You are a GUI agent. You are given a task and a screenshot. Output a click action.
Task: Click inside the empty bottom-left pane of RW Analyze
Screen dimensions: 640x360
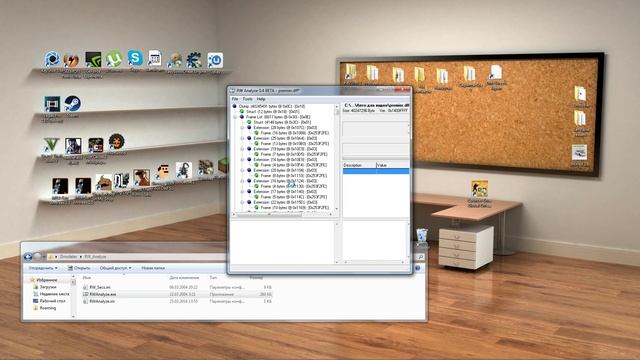pos(282,242)
